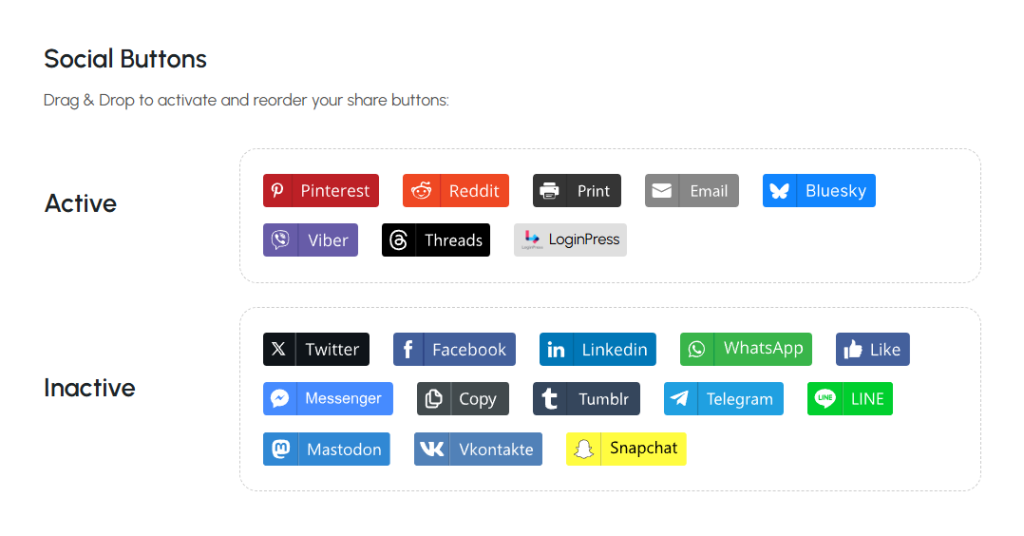Click the Threads logo icon
This screenshot has width=1024, height=536.
398,240
